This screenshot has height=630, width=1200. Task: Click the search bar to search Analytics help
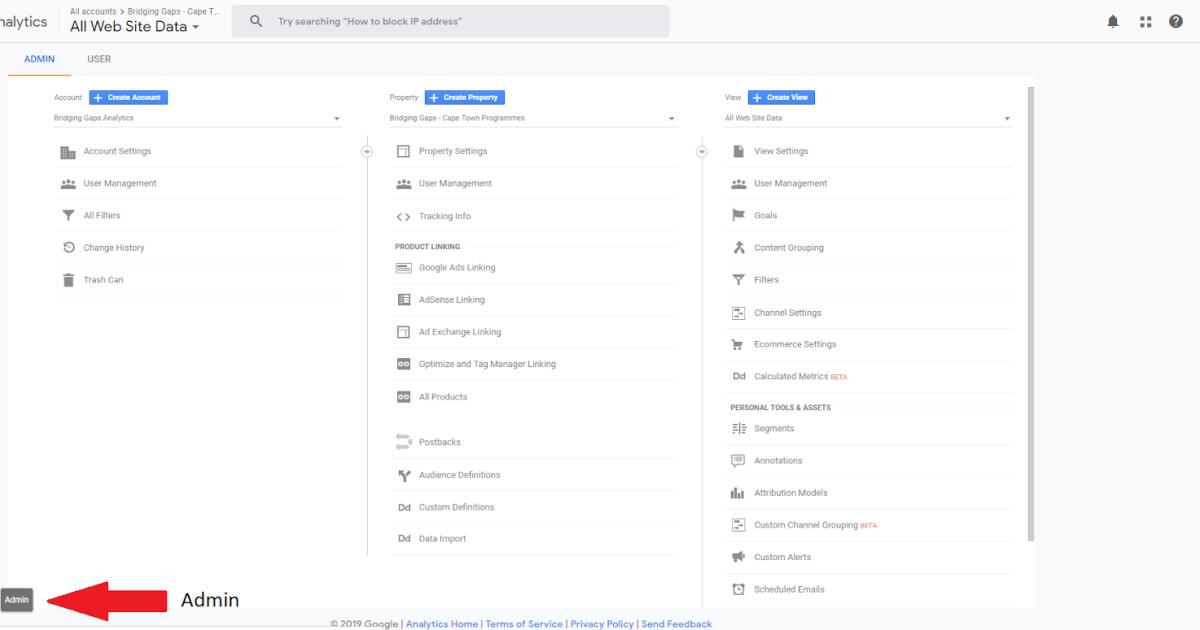[x=450, y=20]
